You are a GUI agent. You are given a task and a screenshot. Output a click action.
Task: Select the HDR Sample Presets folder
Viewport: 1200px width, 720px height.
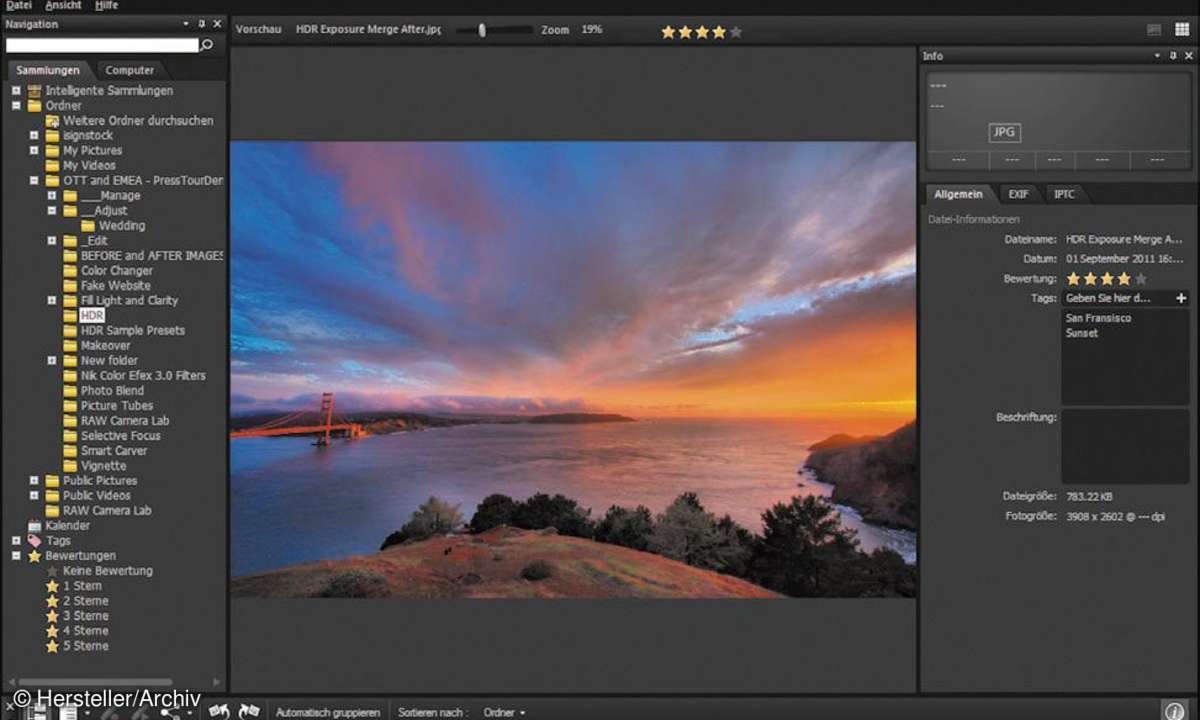click(x=133, y=331)
